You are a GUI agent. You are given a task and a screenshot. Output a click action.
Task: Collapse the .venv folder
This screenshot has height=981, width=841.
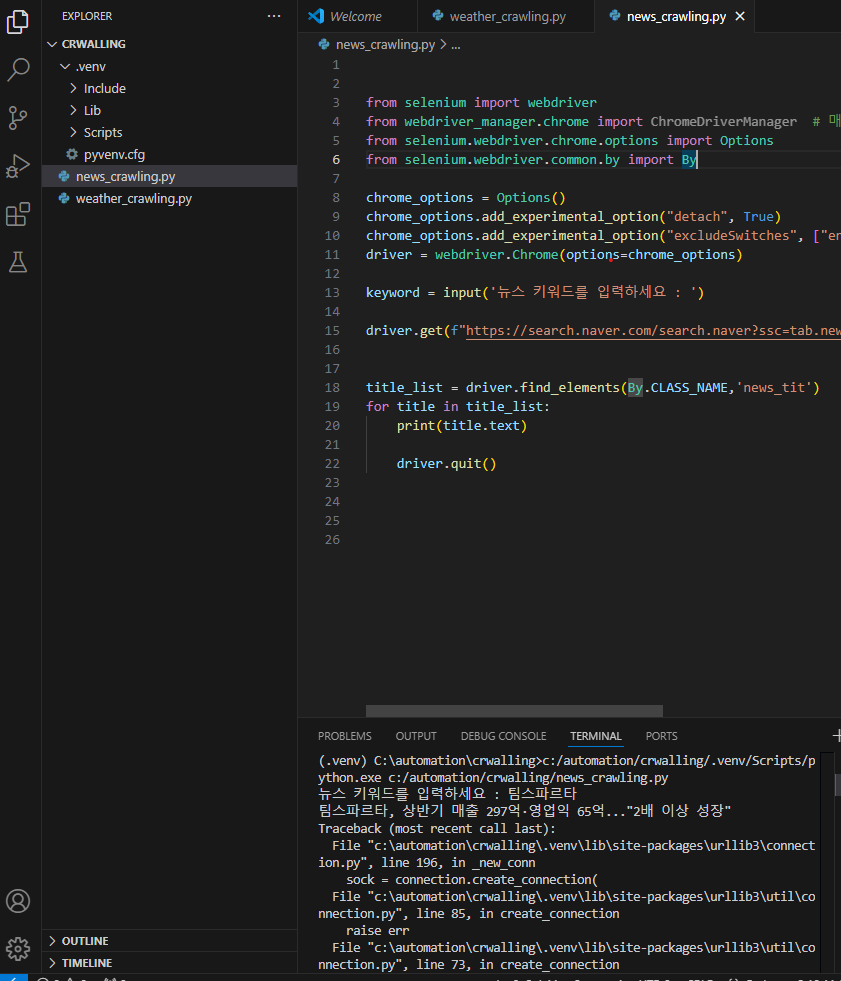point(64,66)
